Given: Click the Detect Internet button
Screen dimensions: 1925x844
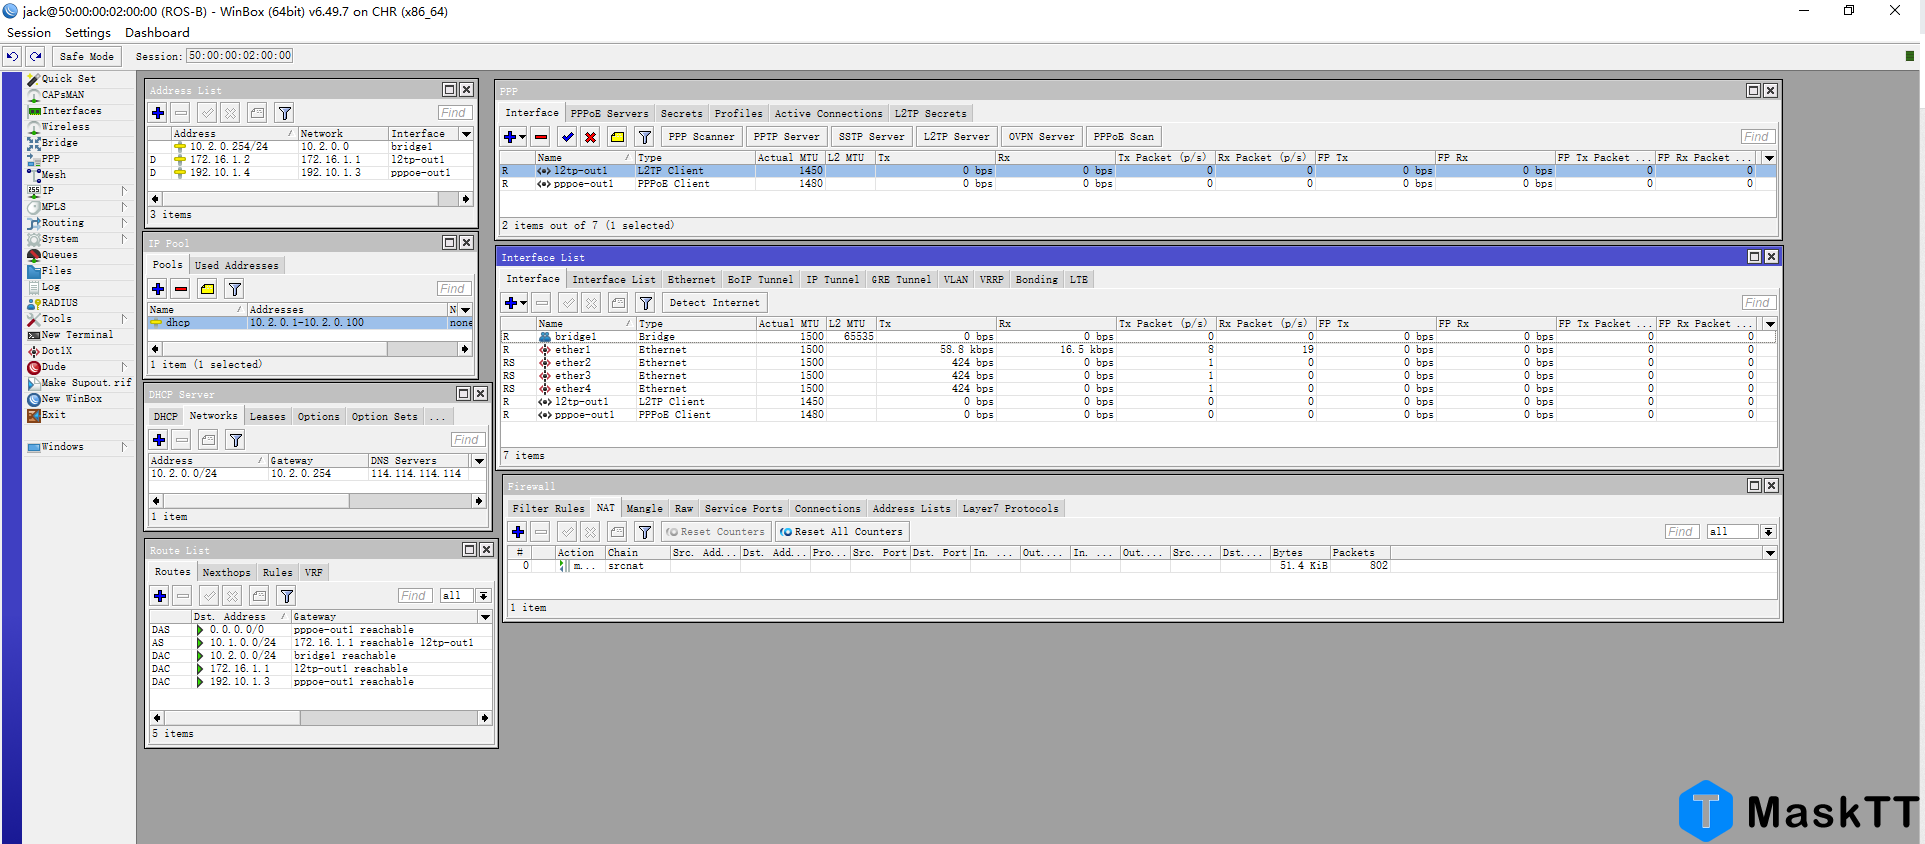Looking at the screenshot, I should click(x=714, y=303).
